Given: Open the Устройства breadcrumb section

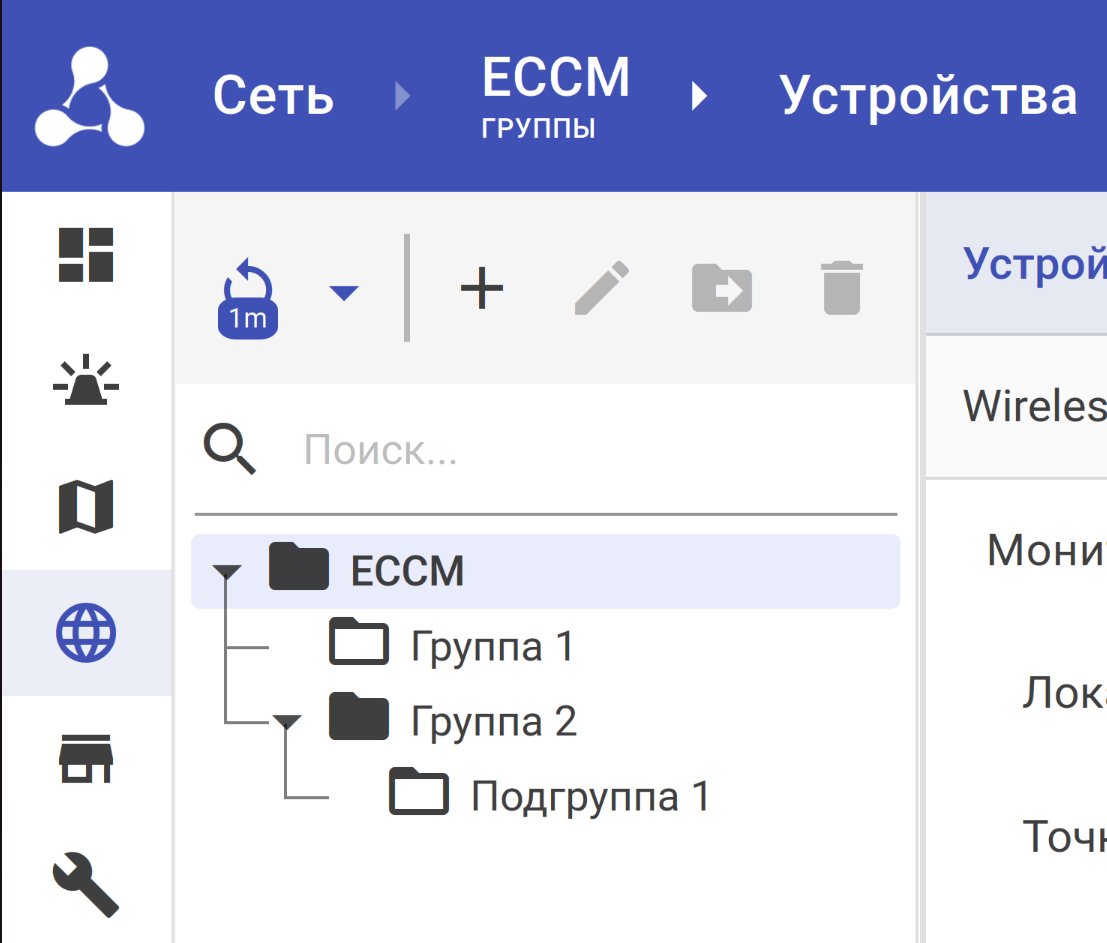Looking at the screenshot, I should coord(928,97).
